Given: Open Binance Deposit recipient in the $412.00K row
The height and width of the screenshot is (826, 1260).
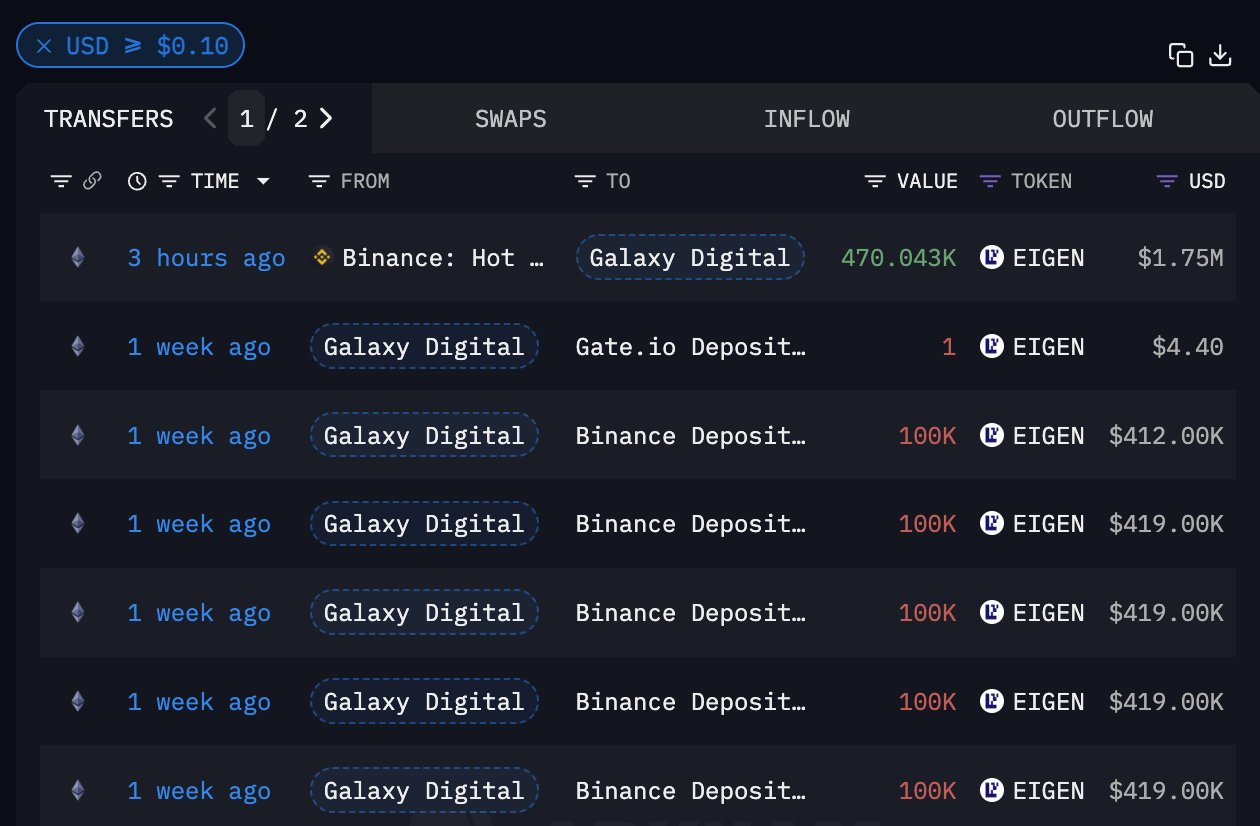Looking at the screenshot, I should (690, 436).
